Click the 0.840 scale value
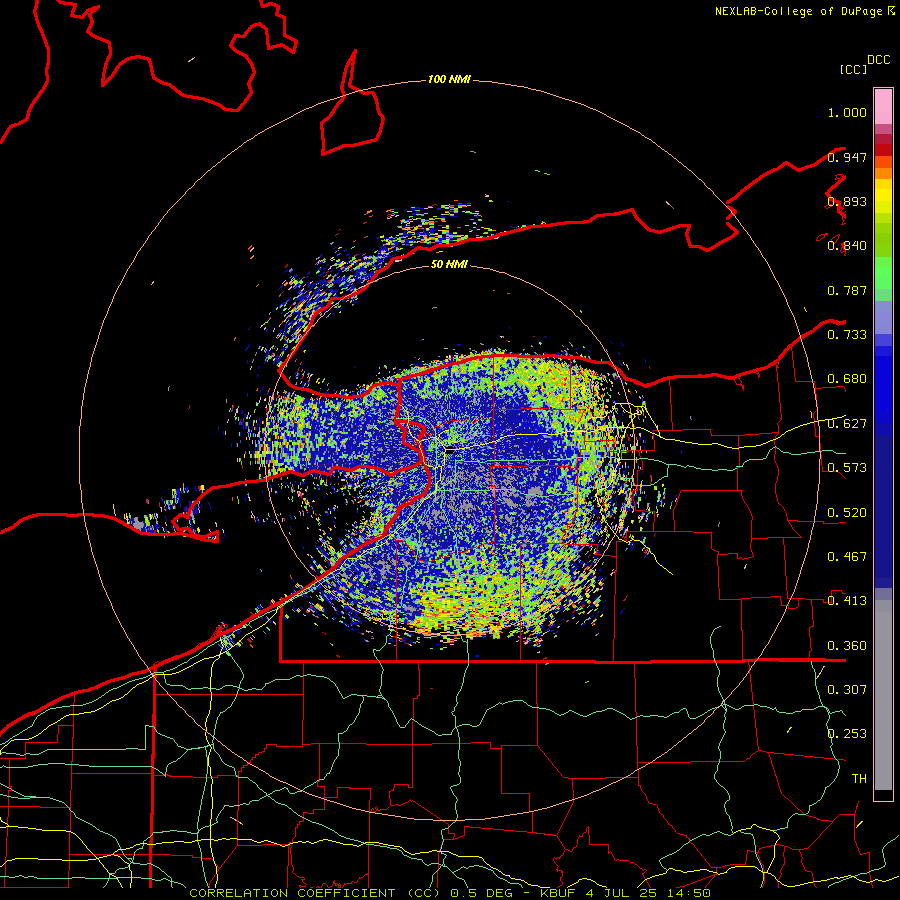The height and width of the screenshot is (900, 900). (x=847, y=246)
